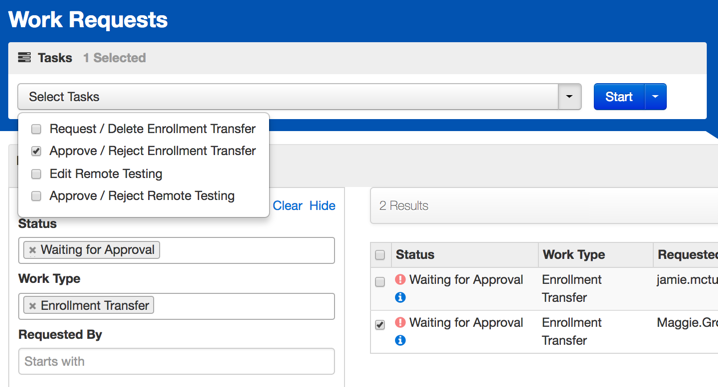Uncheck Approve / Reject Enrollment Transfer option

pos(36,151)
